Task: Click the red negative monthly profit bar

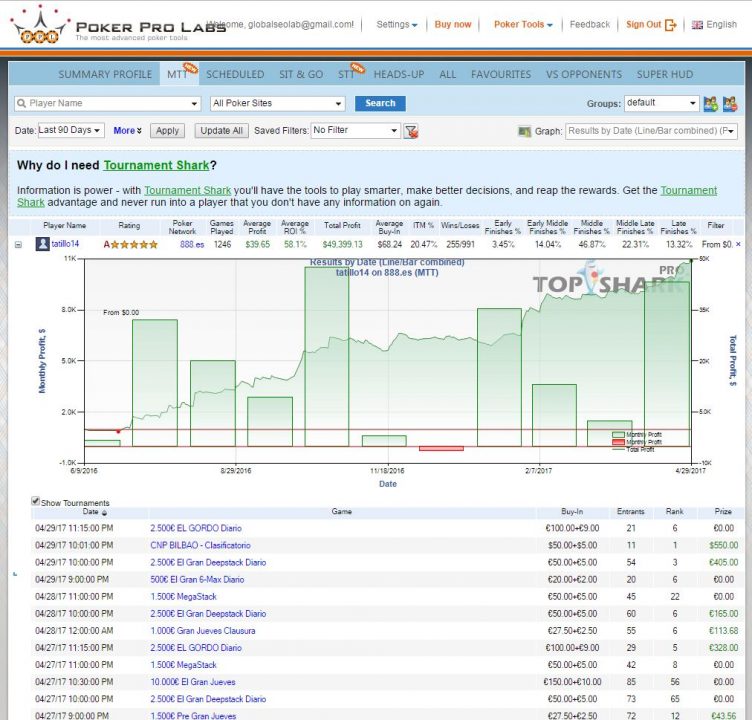Action: pyautogui.click(x=440, y=448)
